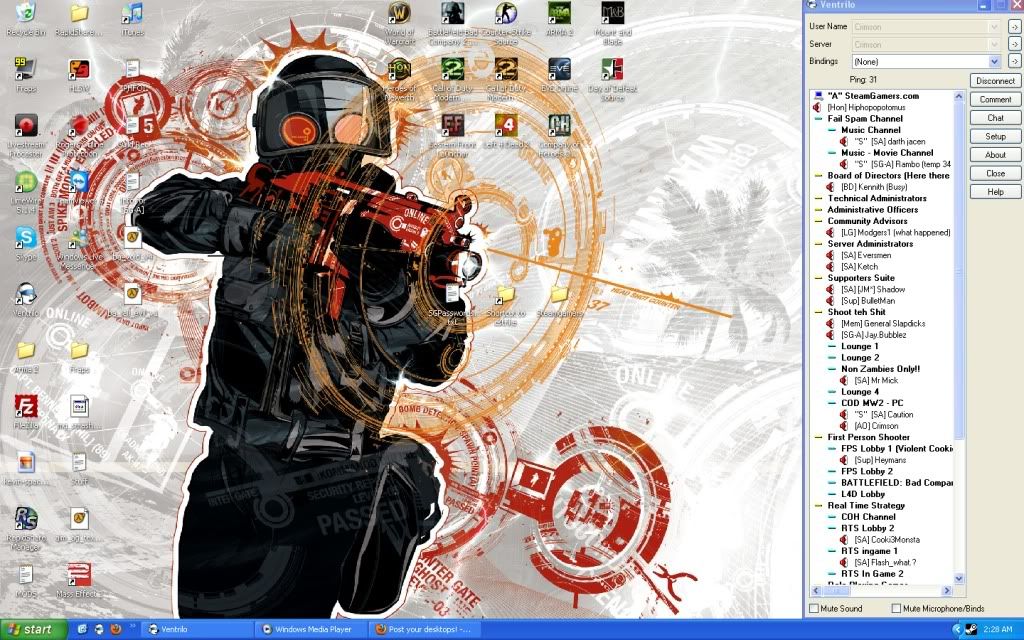Select user [Sup] Heymans

click(x=880, y=460)
